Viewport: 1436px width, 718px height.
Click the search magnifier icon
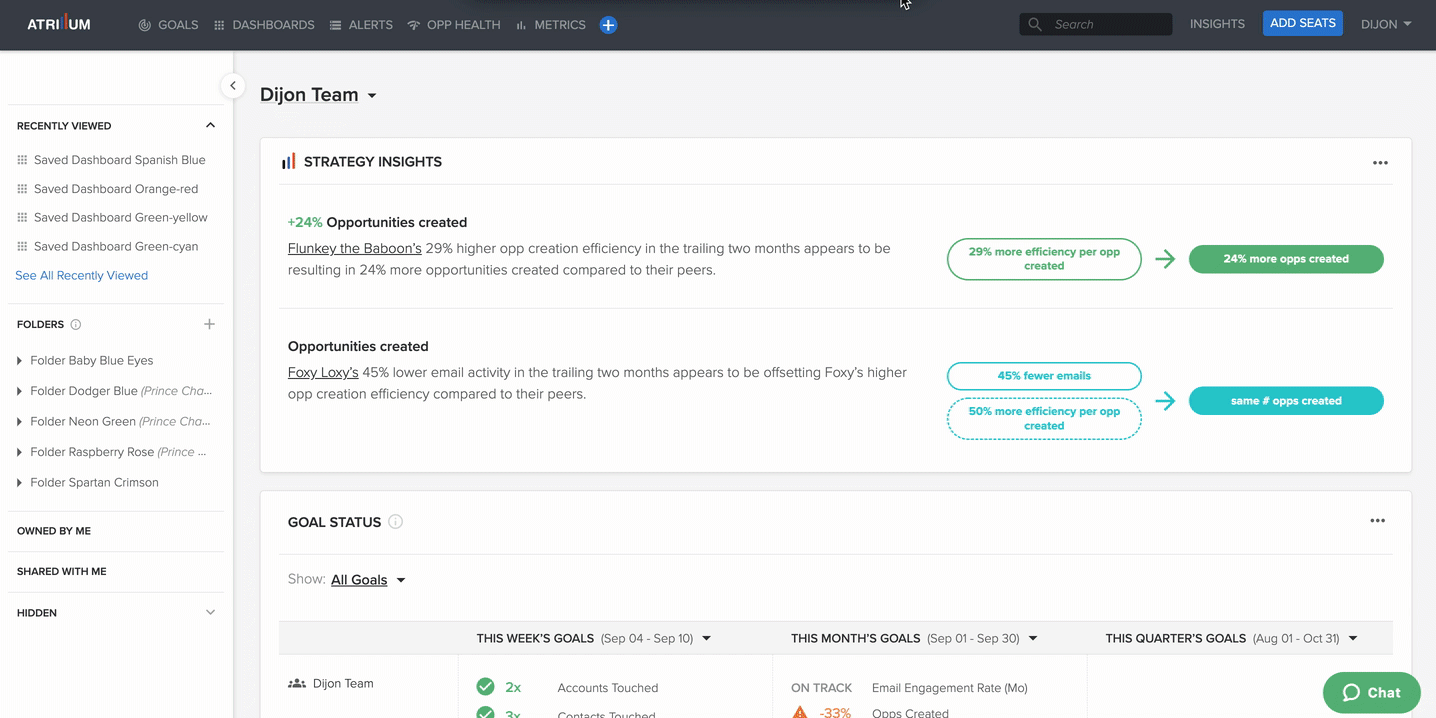(x=1035, y=24)
